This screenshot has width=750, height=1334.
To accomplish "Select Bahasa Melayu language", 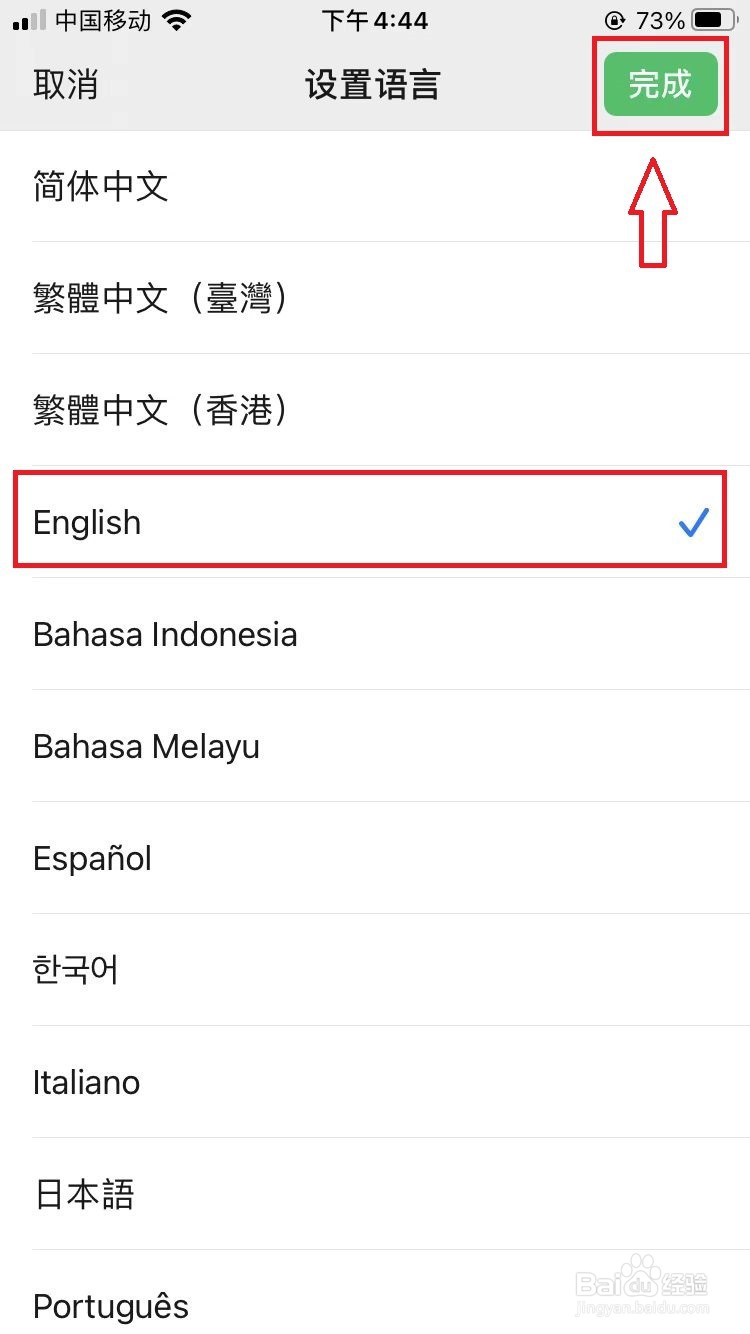I will [146, 746].
